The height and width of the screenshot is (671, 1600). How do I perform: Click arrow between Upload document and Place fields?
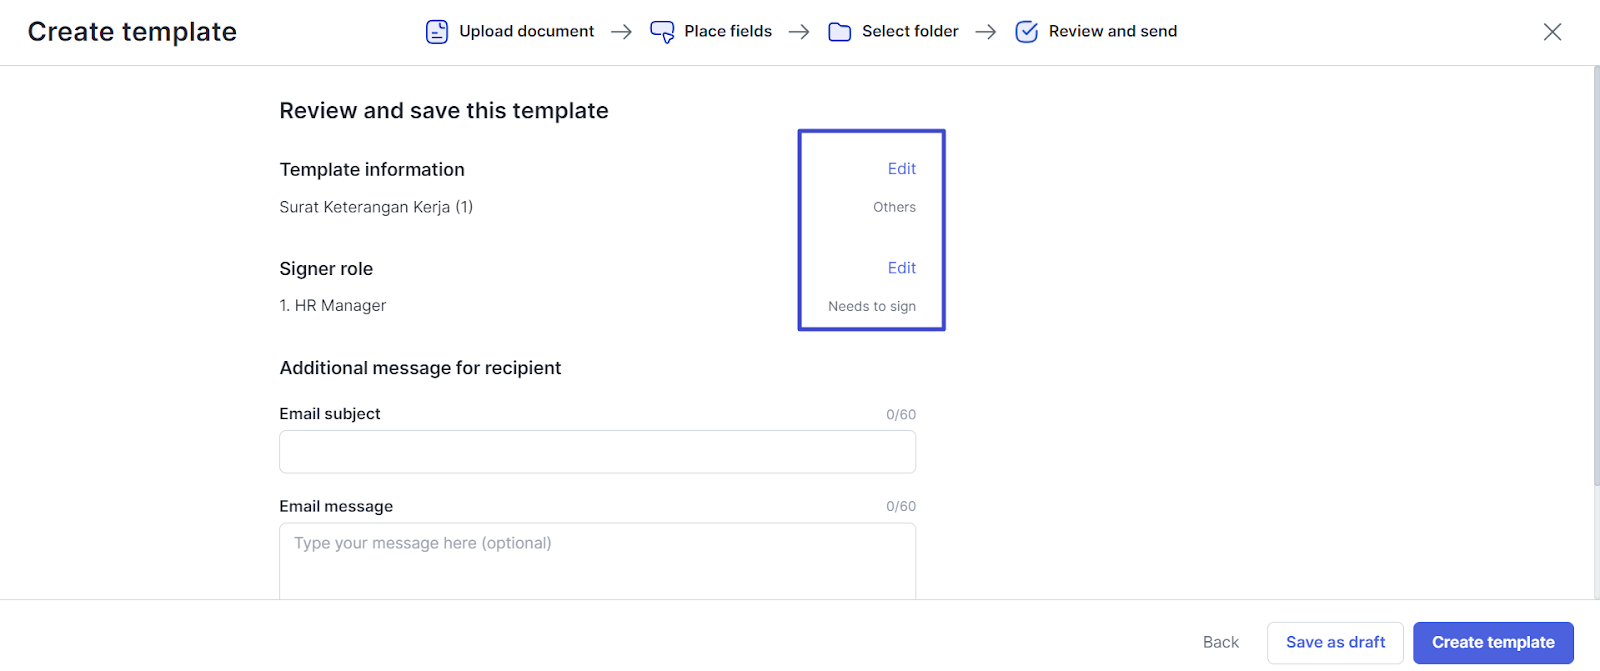point(622,32)
